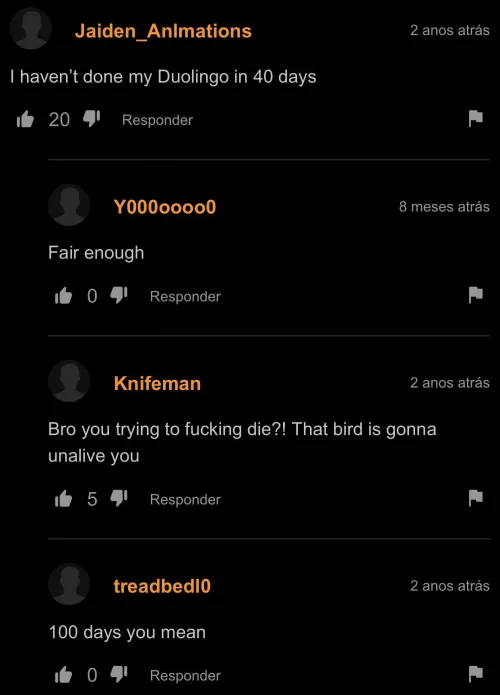This screenshot has height=695, width=500.
Task: Open Knifeman's username link
Action: point(157,383)
